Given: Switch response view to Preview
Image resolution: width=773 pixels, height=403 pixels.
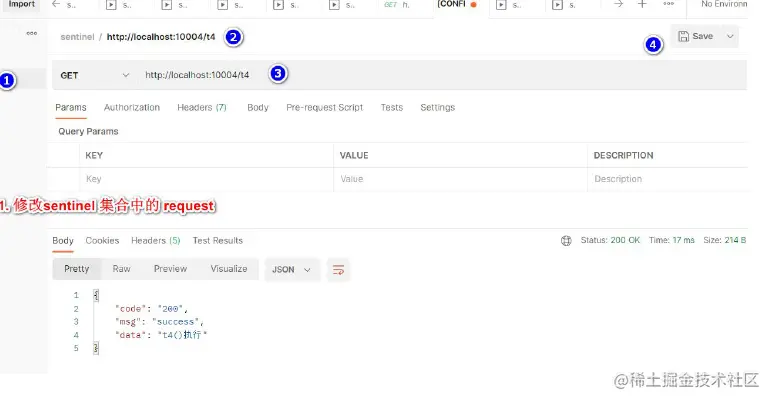Looking at the screenshot, I should (170, 269).
